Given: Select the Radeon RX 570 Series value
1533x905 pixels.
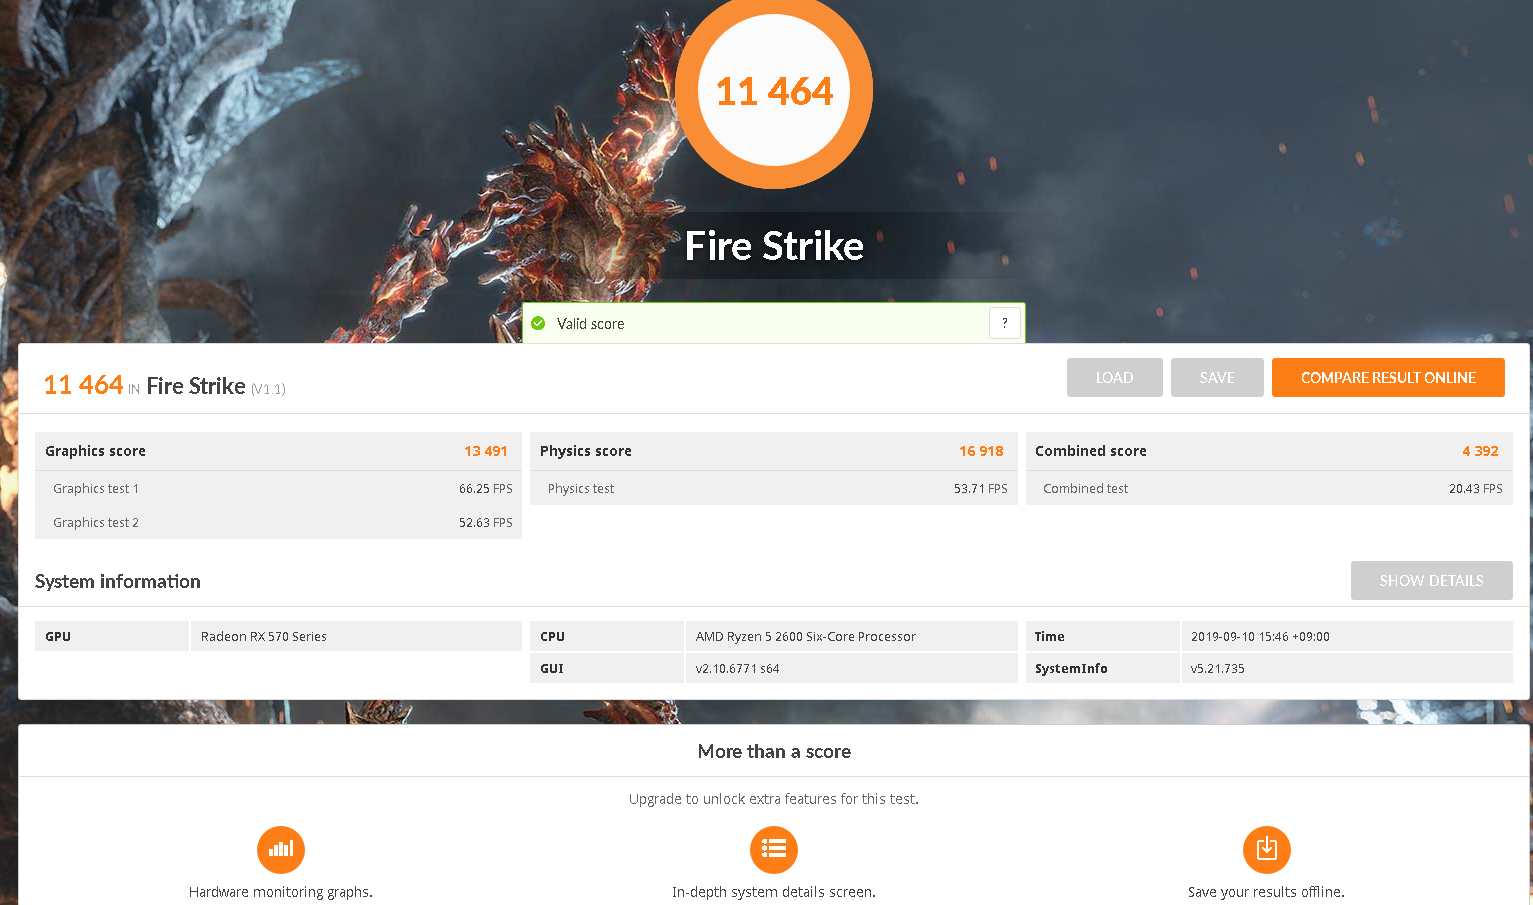Looking at the screenshot, I should 264,637.
